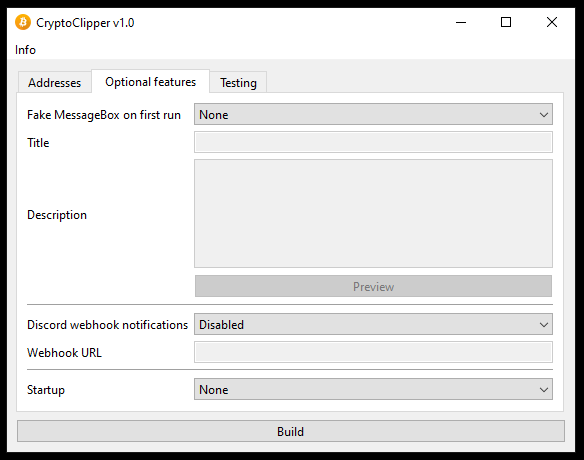Click the CryptoClipper v1.0 window title
Image resolution: width=584 pixels, height=460 pixels.
(x=85, y=23)
